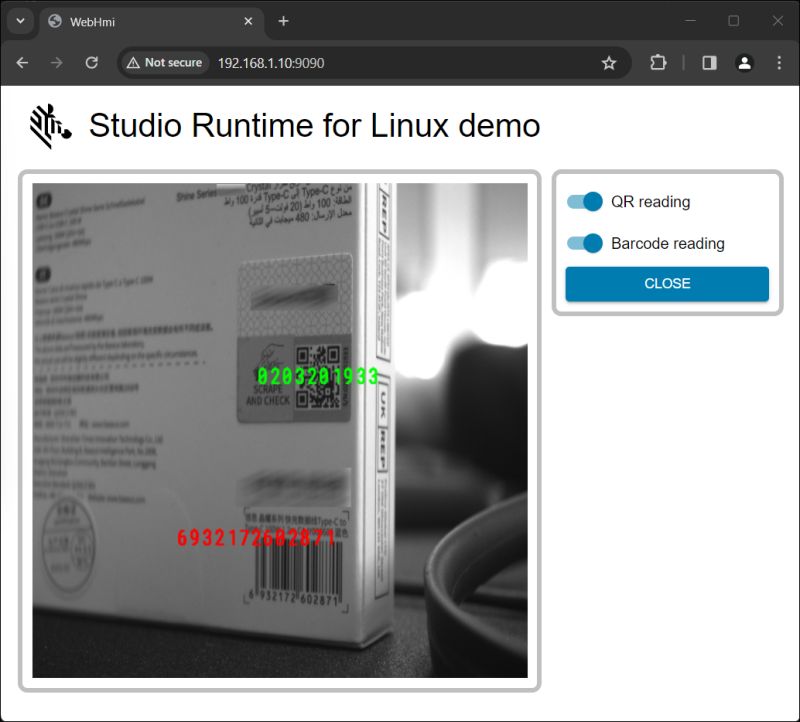Image resolution: width=800 pixels, height=722 pixels.
Task: Click the browser back arrow icon
Action: pos(22,62)
